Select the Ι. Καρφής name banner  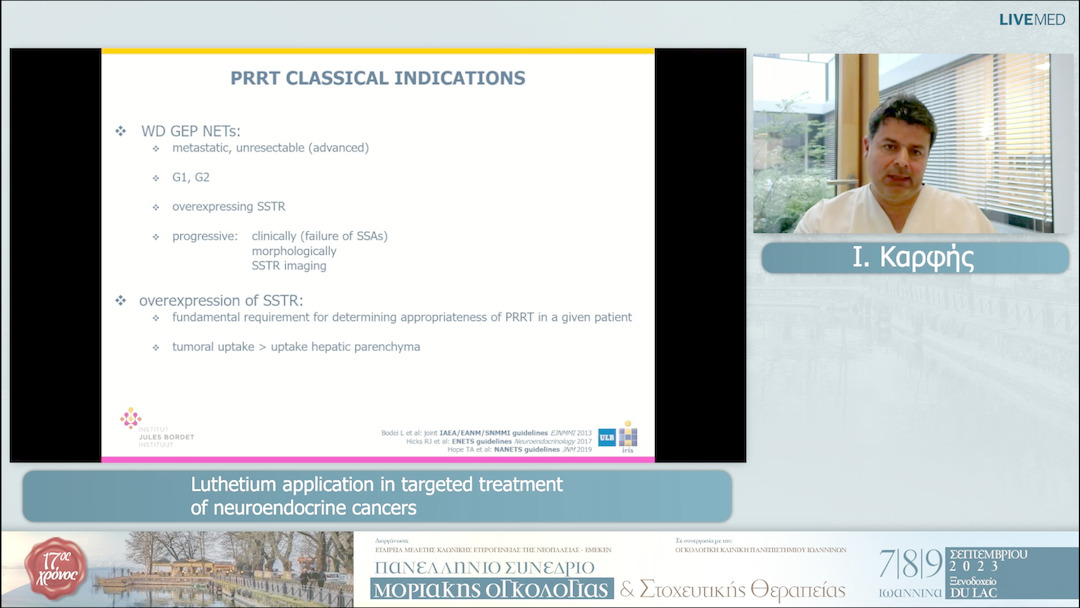(x=913, y=256)
